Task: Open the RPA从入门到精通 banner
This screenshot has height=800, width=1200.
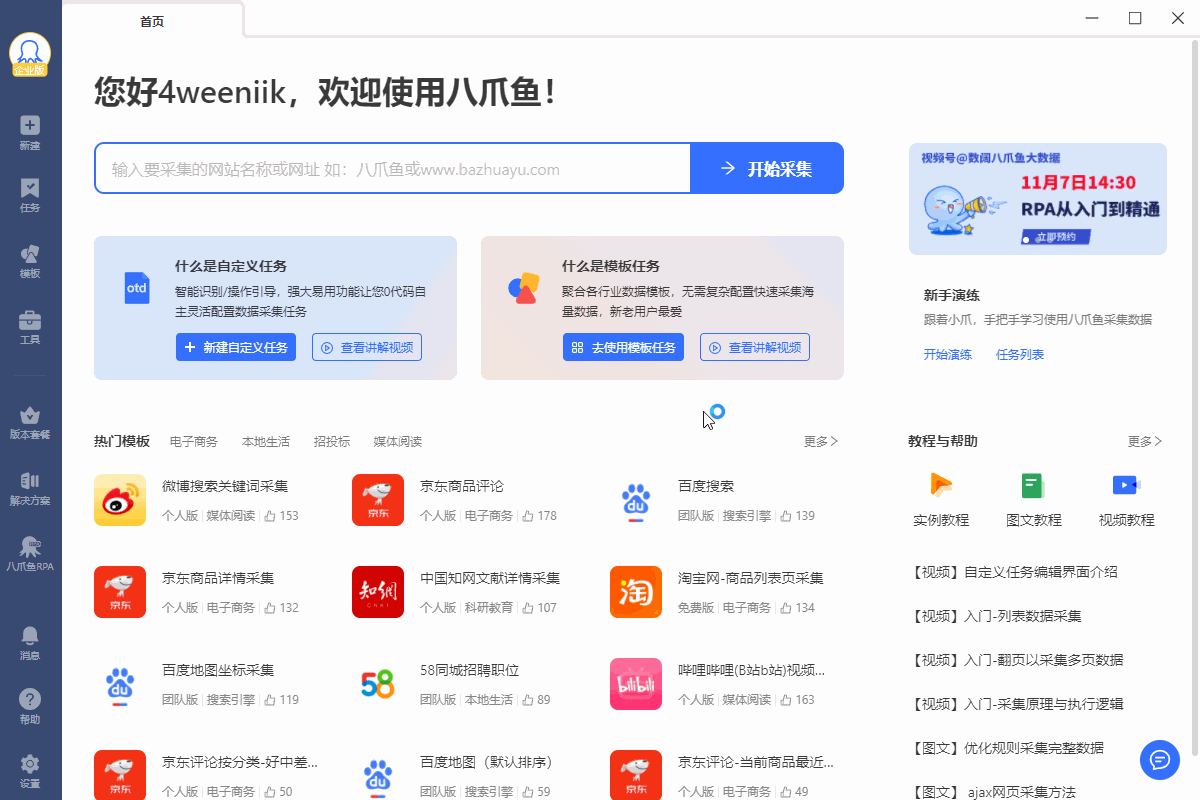Action: (1038, 199)
